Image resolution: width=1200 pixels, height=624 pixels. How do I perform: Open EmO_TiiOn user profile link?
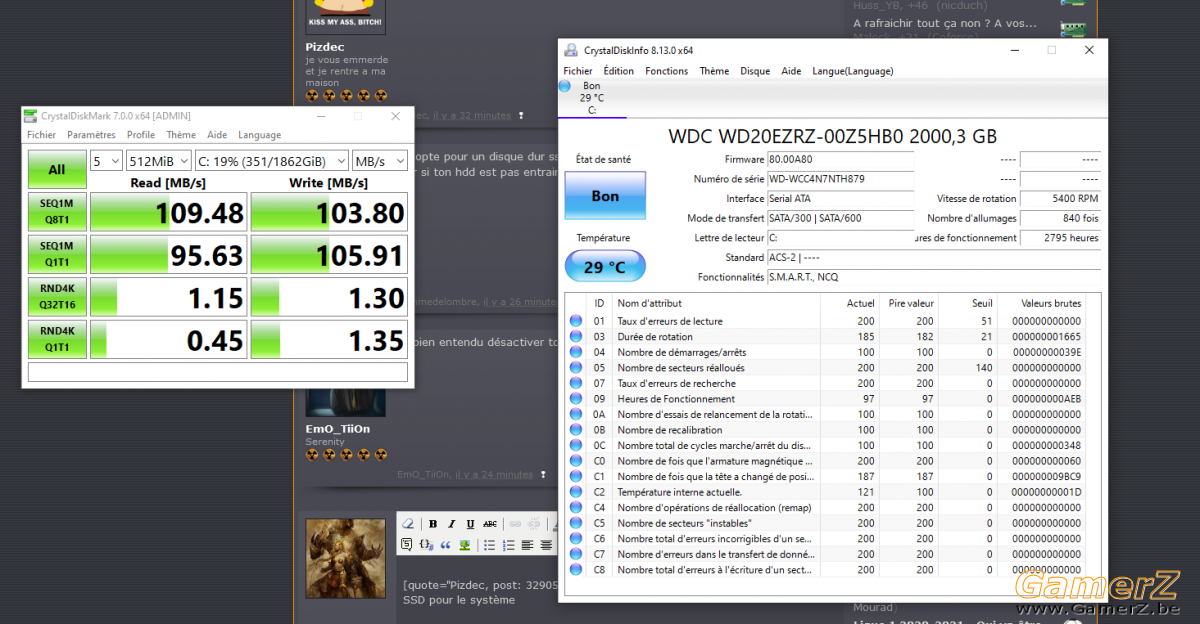(x=338, y=429)
